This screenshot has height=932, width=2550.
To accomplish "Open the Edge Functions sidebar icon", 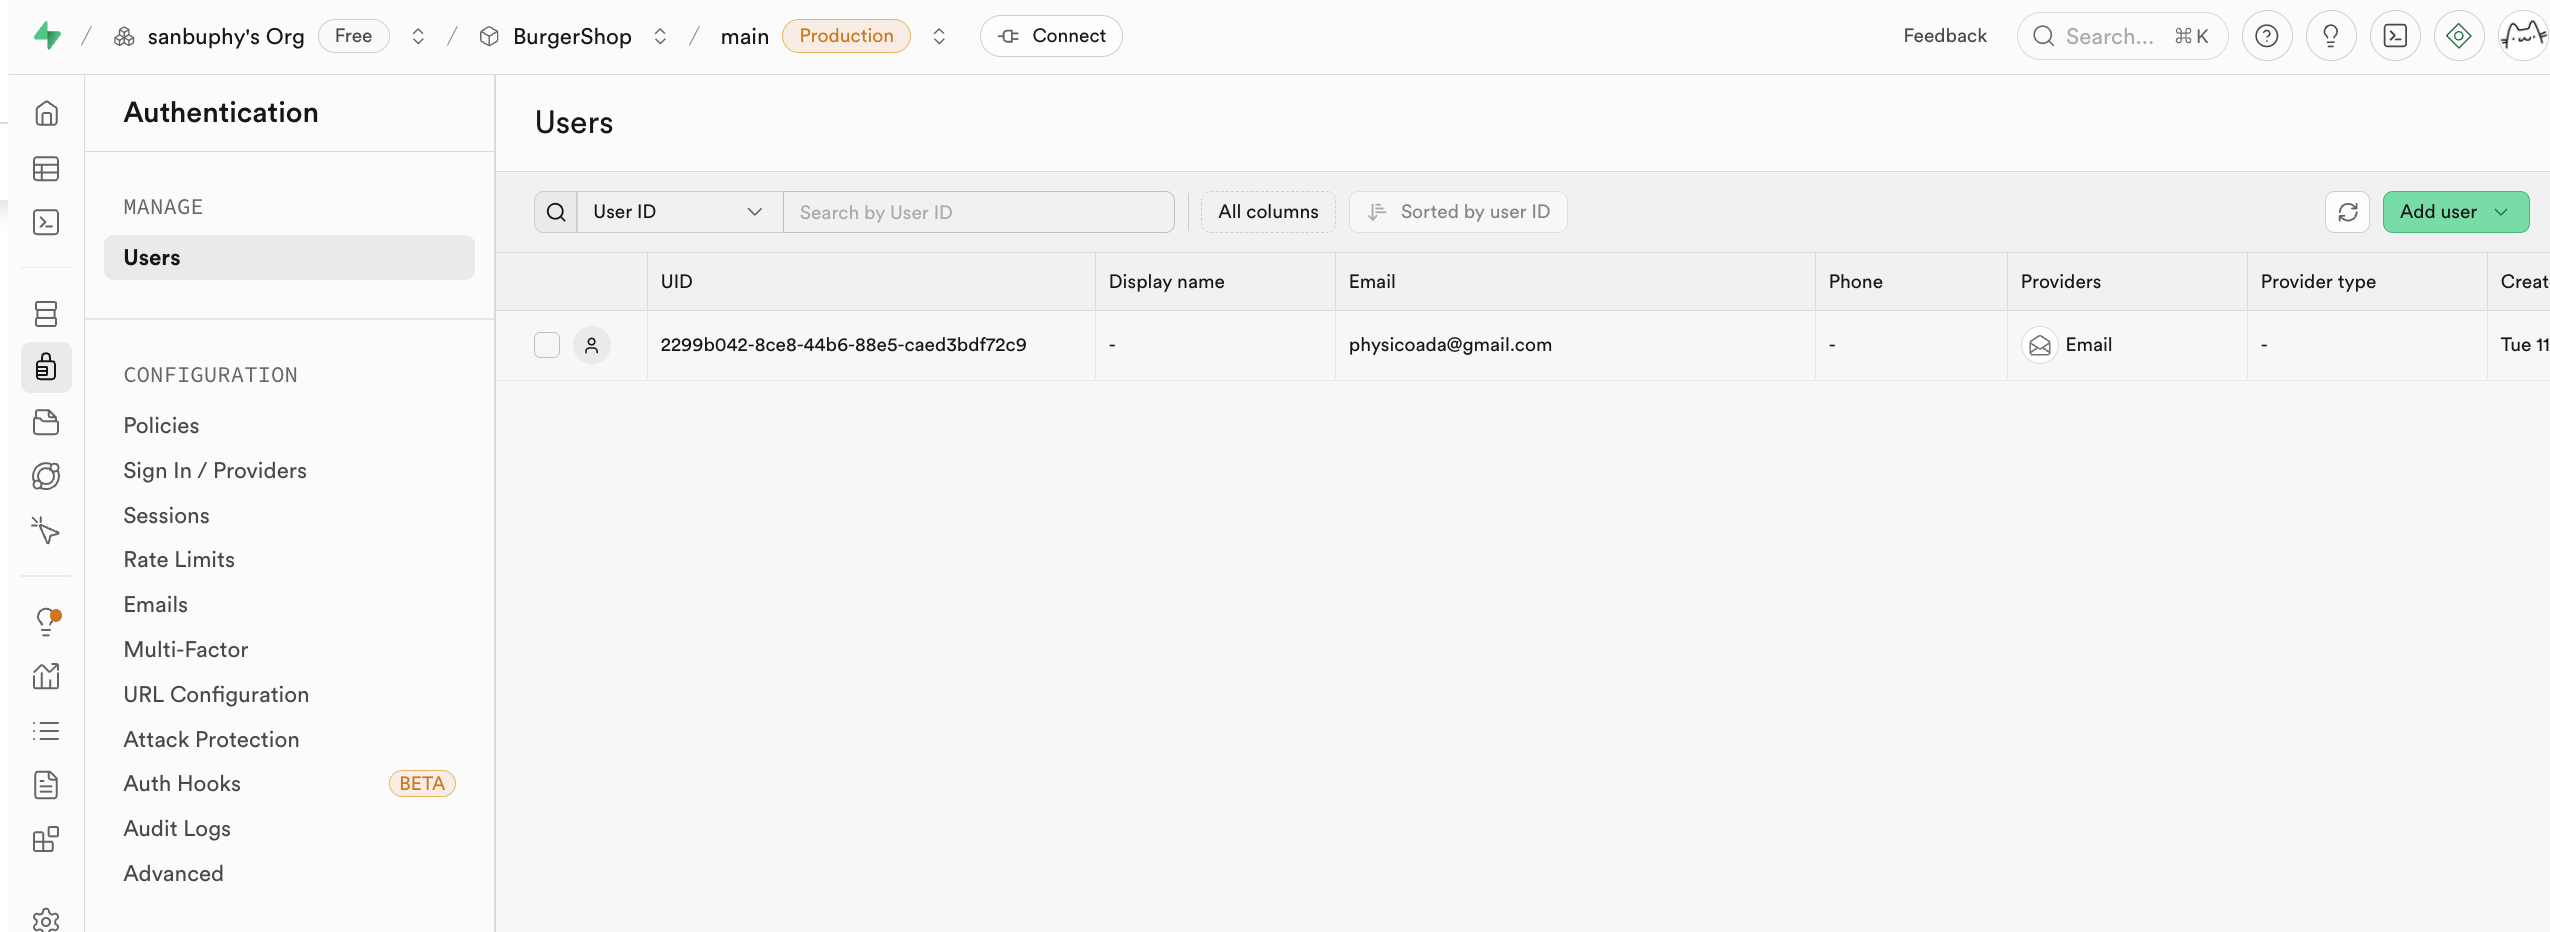I will pos(46,476).
